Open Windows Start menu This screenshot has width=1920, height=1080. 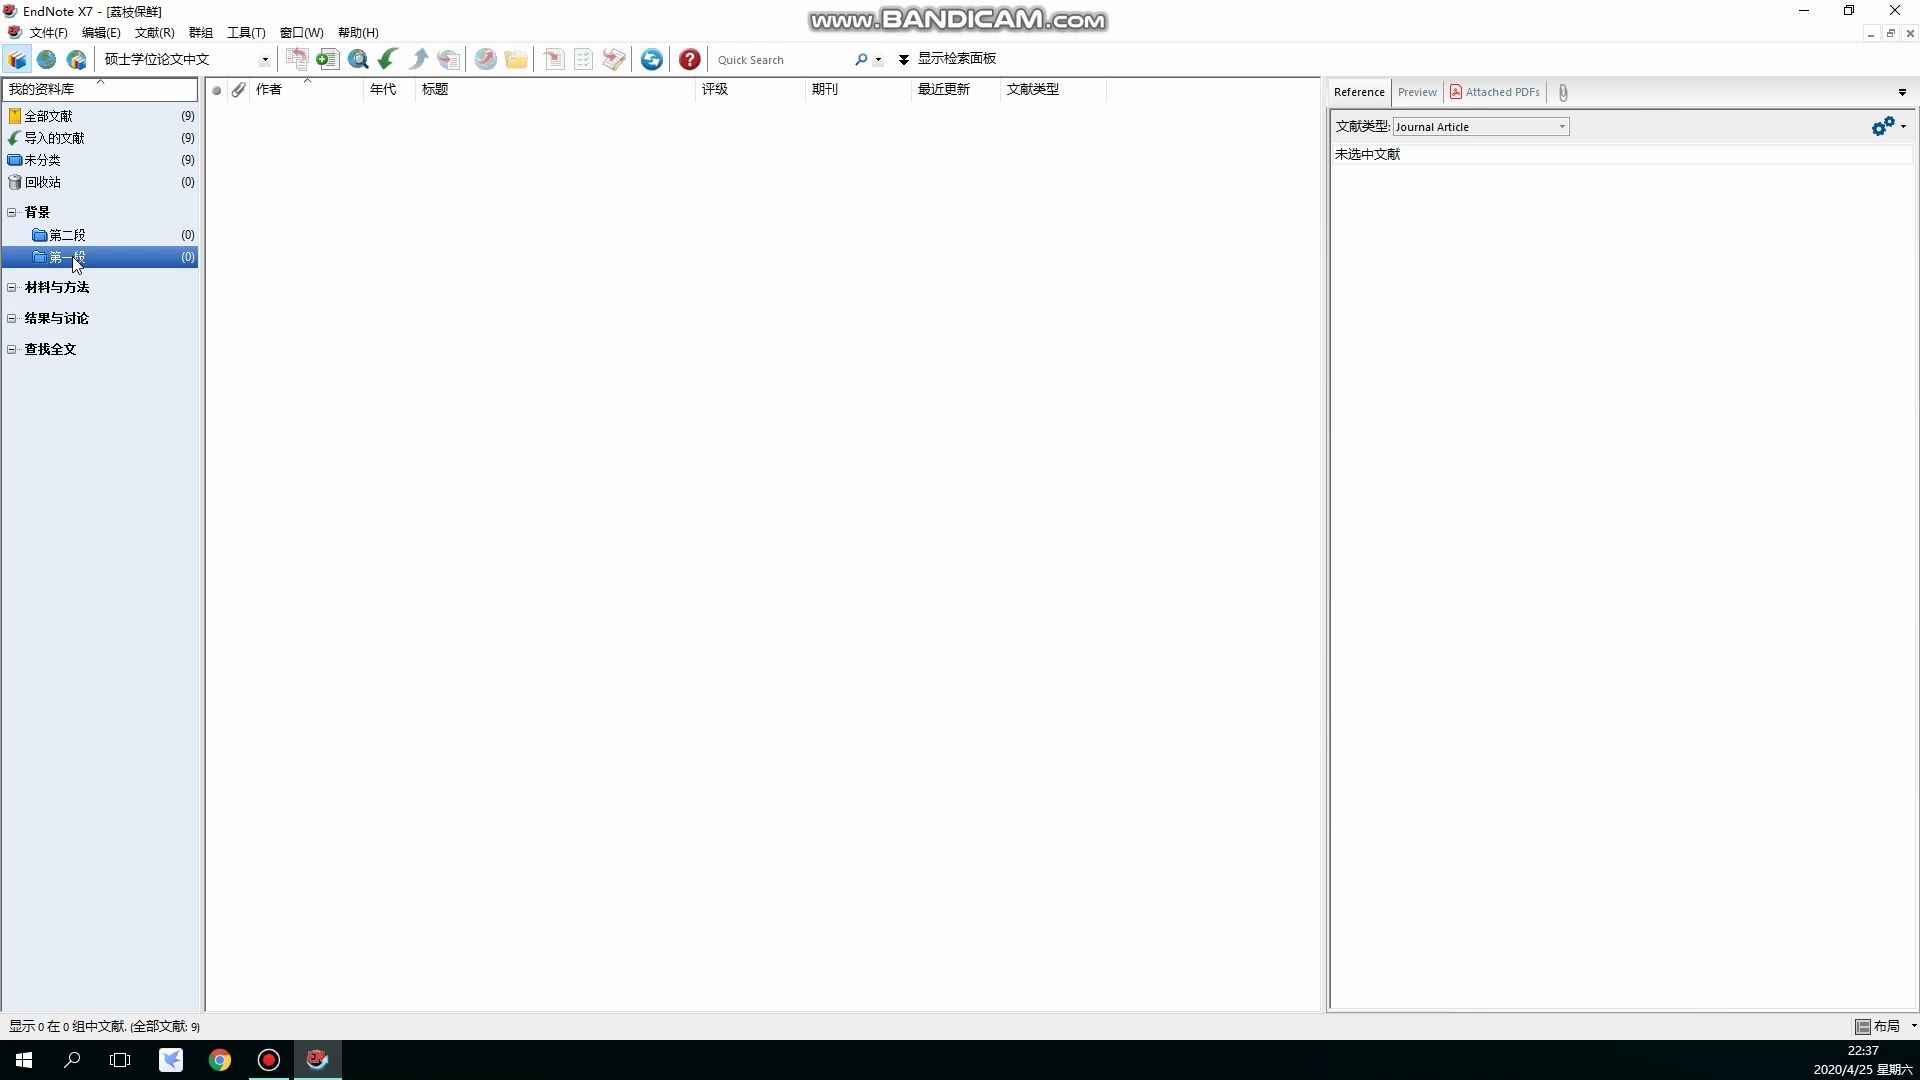pyautogui.click(x=24, y=1060)
